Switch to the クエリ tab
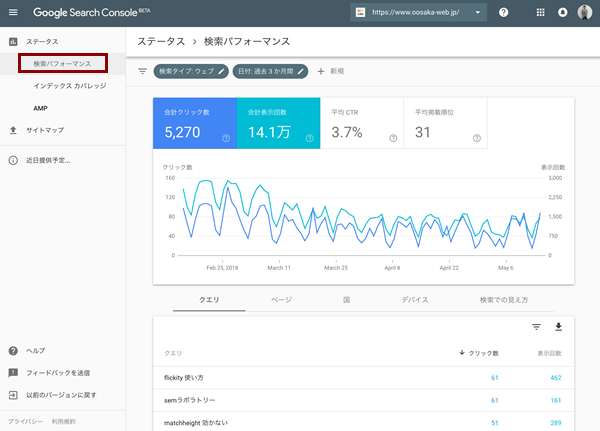Image resolution: width=600 pixels, height=431 pixels. point(209,300)
